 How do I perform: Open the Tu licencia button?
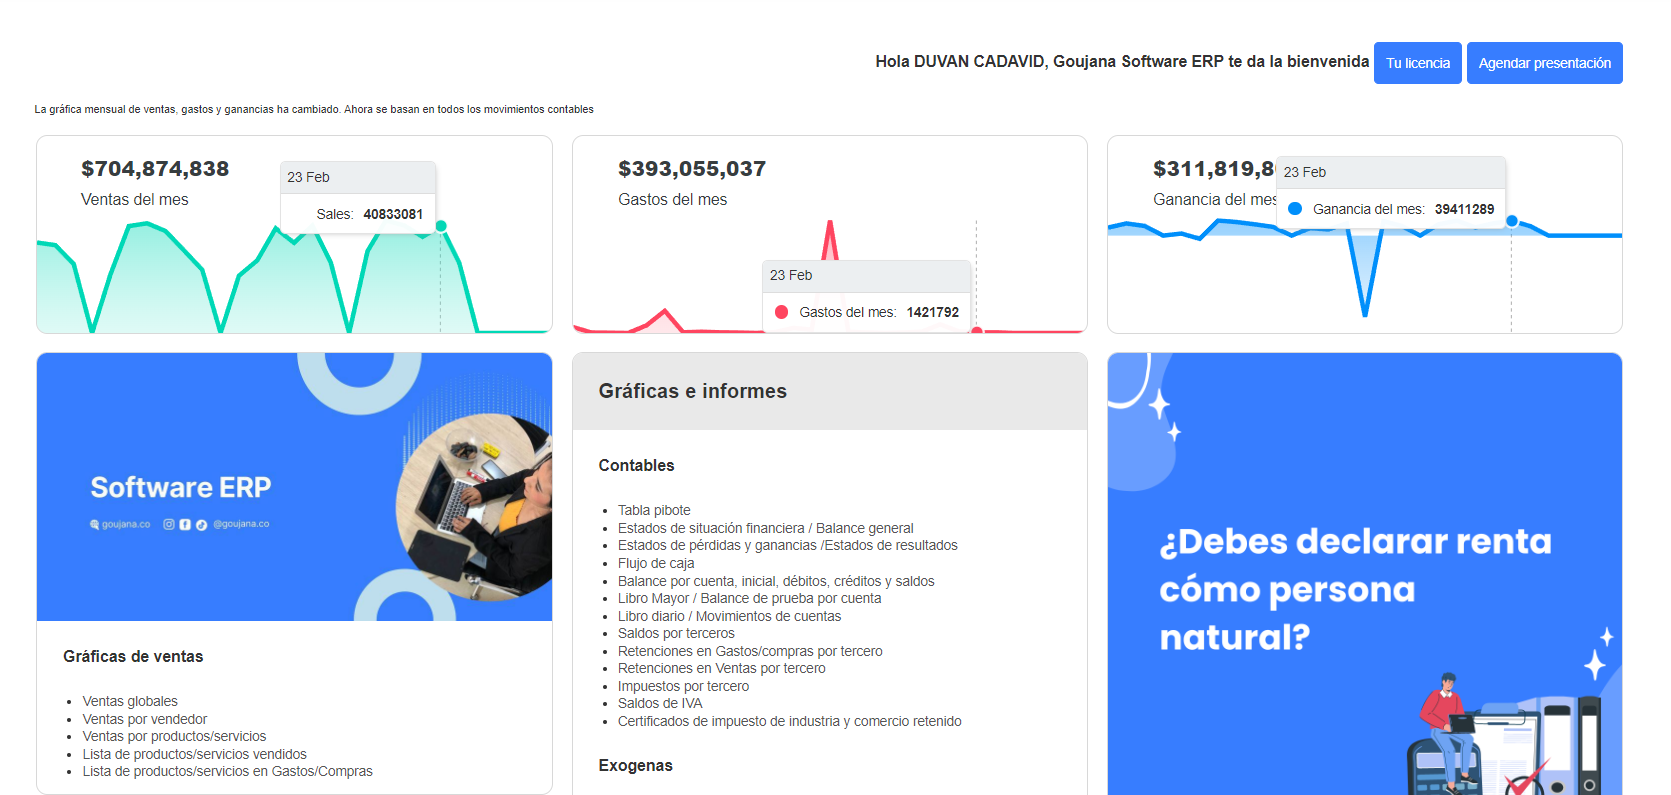pos(1417,63)
